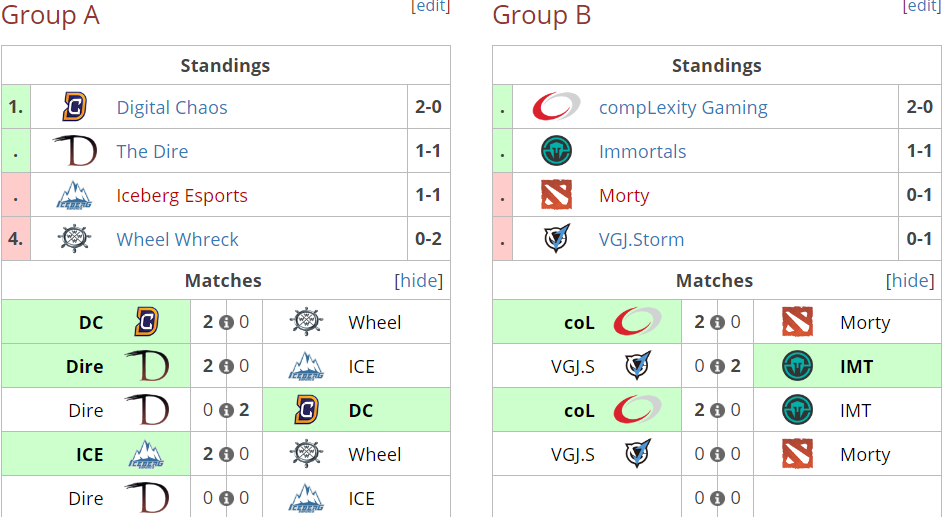Hide the Group A matches list
Screen dimensions: 942x517
[418, 280]
